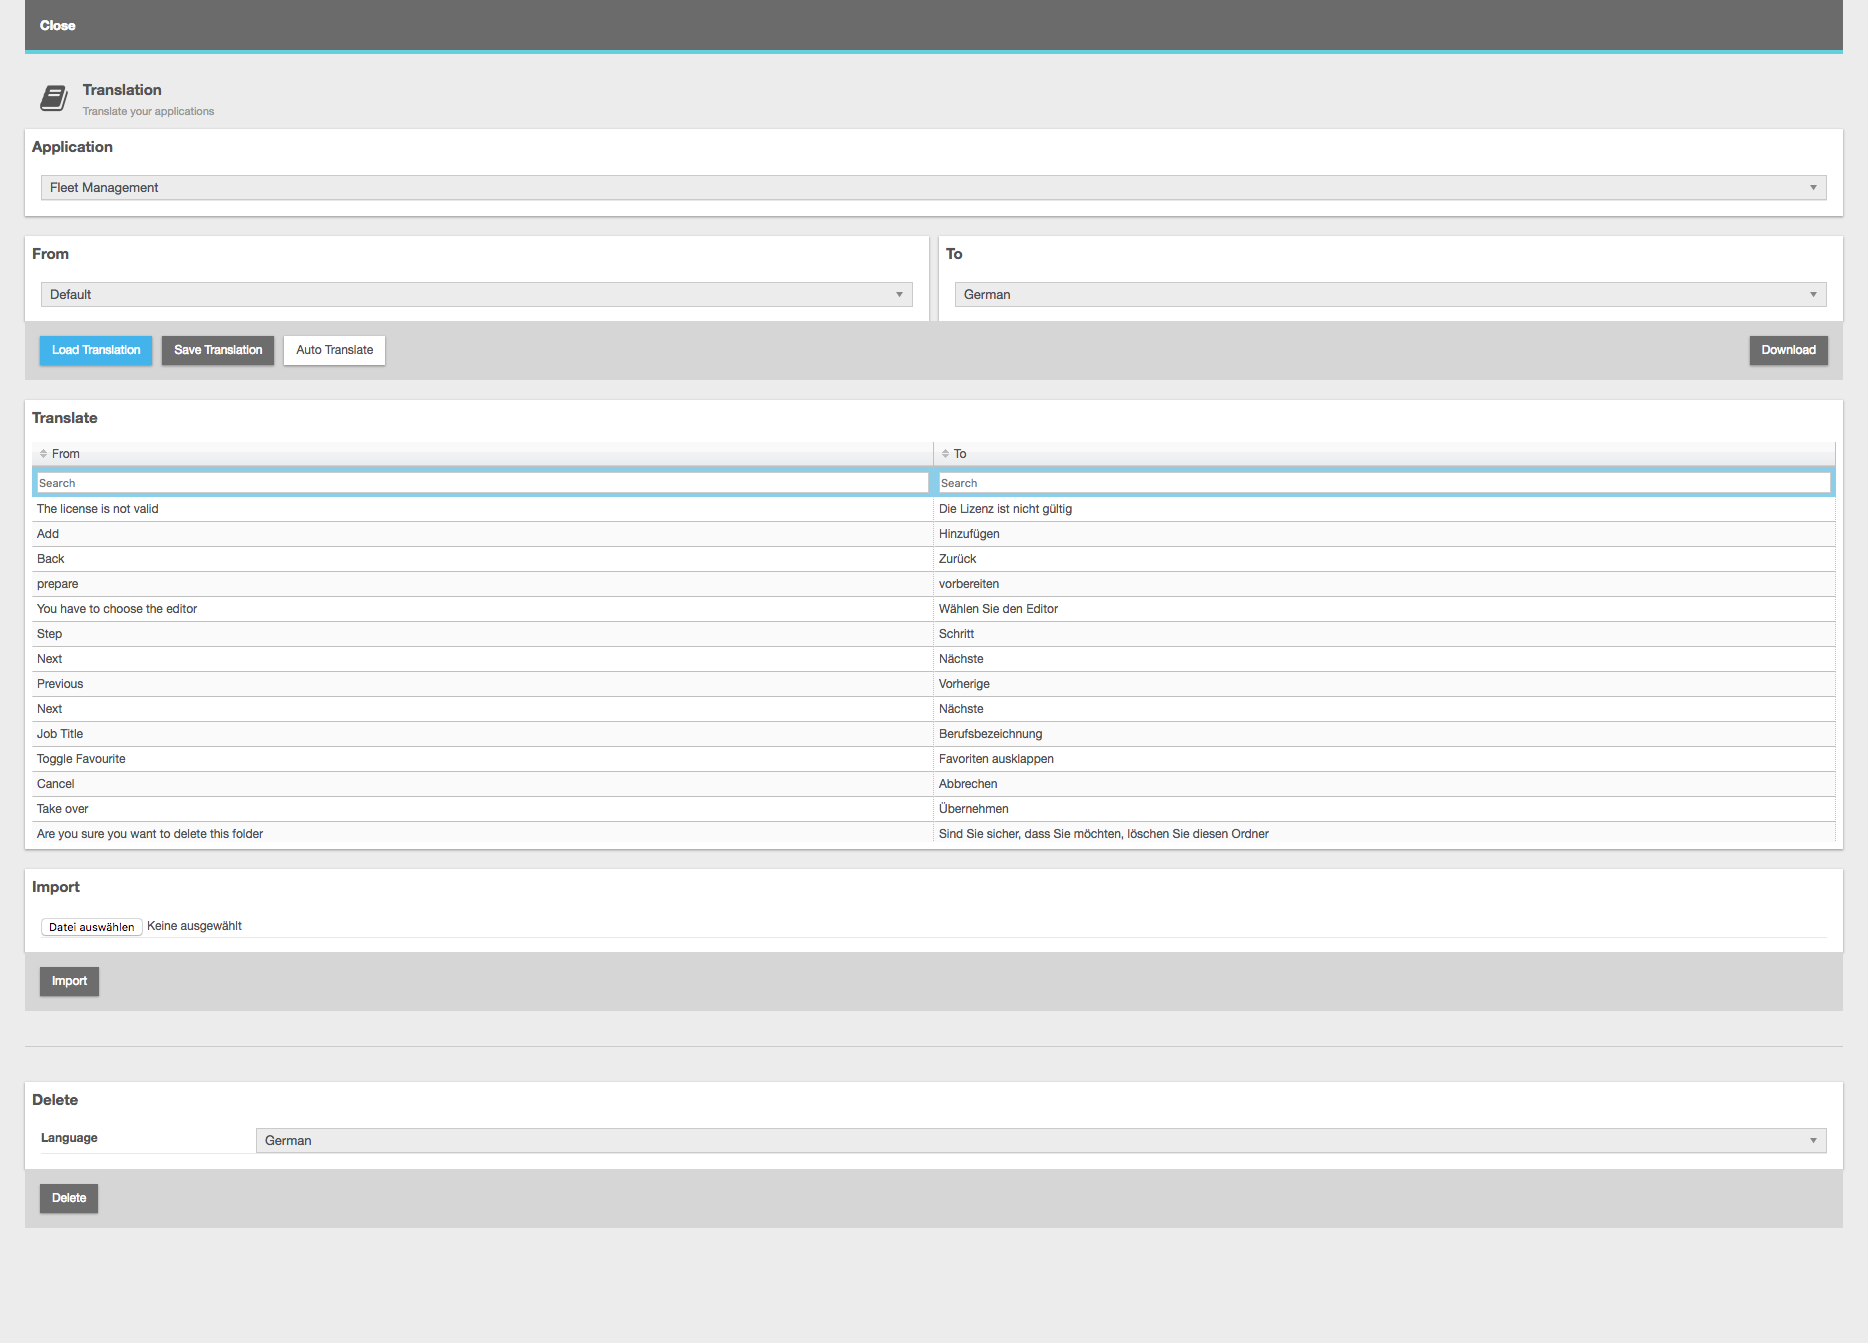Viewport: 1868px width, 1343px height.
Task: Click the Datei auswählen file chooser button
Action: [91, 927]
